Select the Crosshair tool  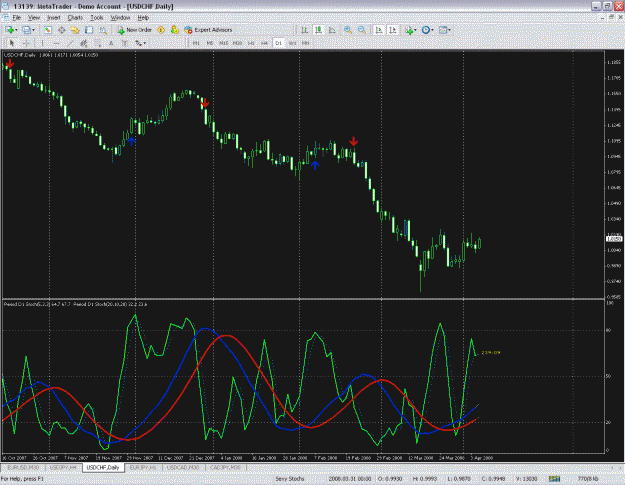pyautogui.click(x=26, y=43)
